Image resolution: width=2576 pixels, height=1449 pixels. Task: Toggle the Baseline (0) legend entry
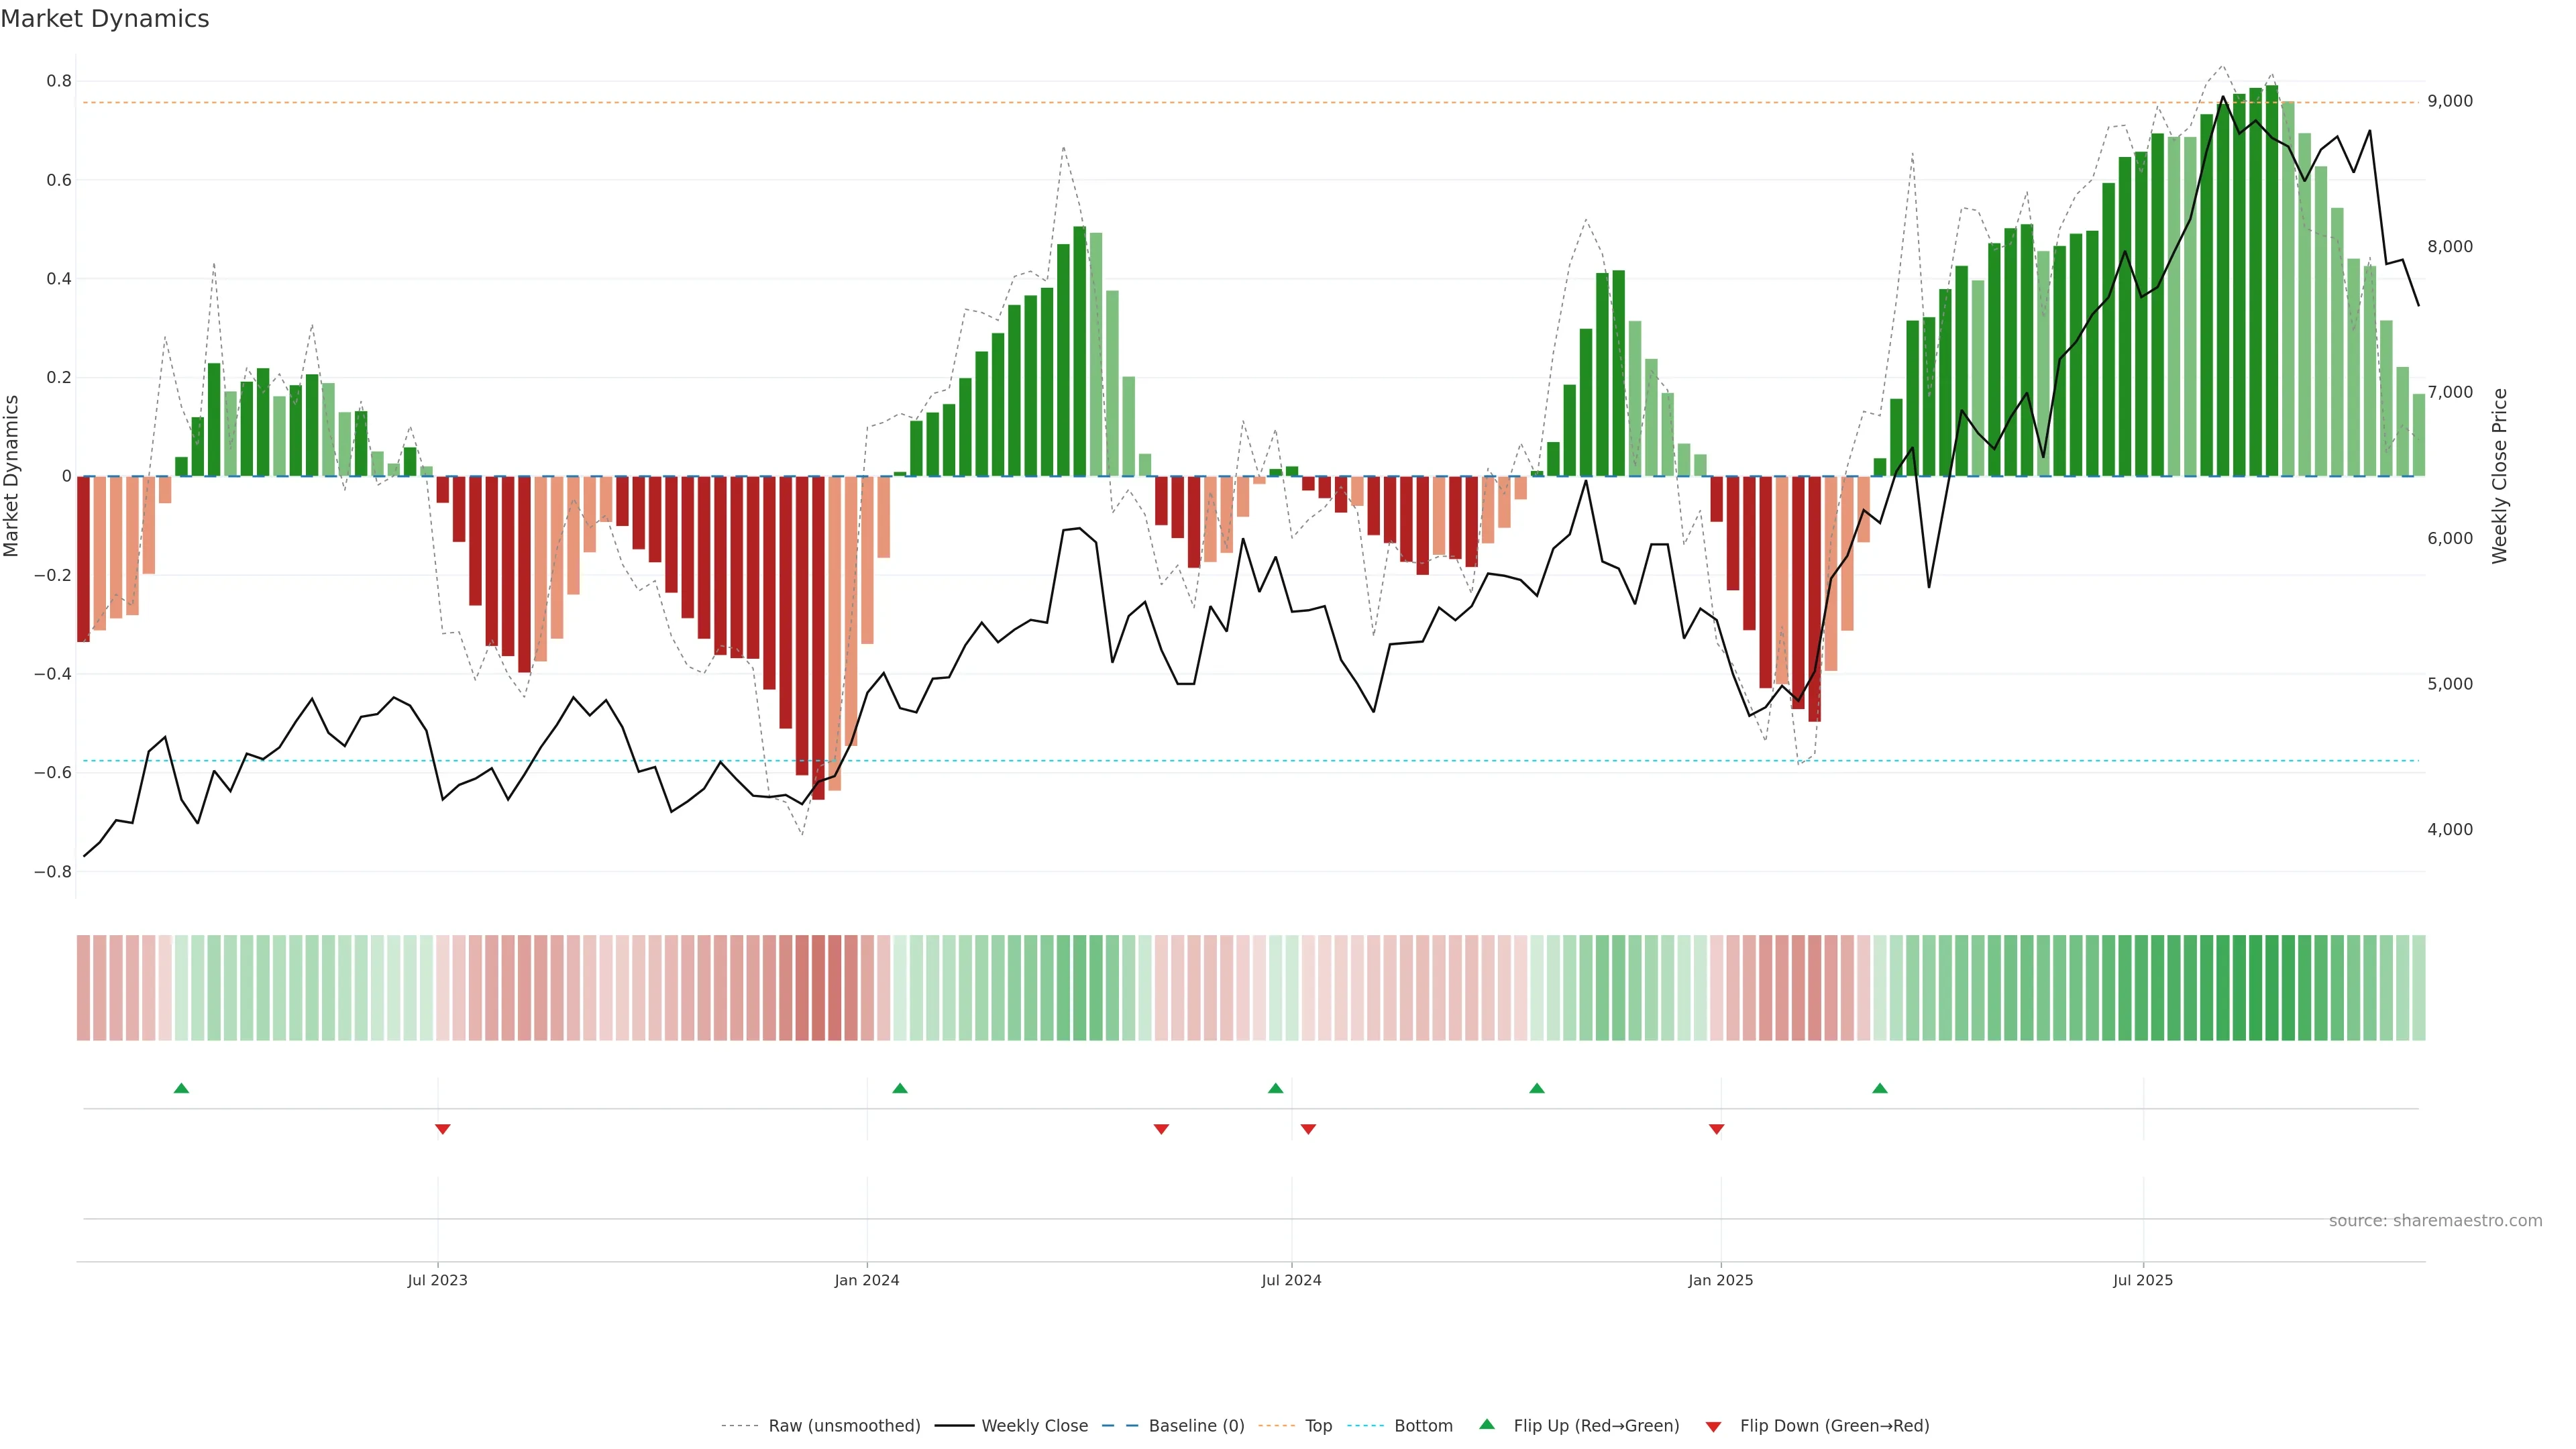(1196, 1426)
